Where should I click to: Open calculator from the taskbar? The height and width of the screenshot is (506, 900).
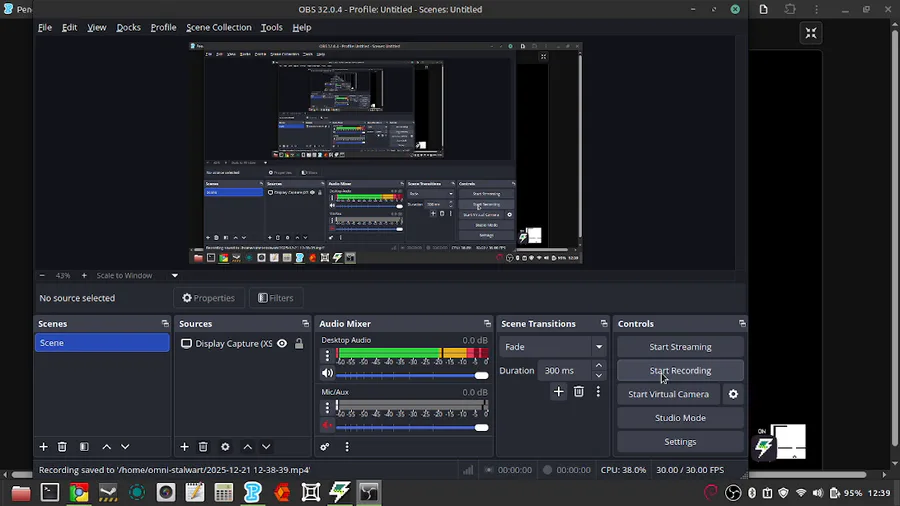tap(223, 492)
